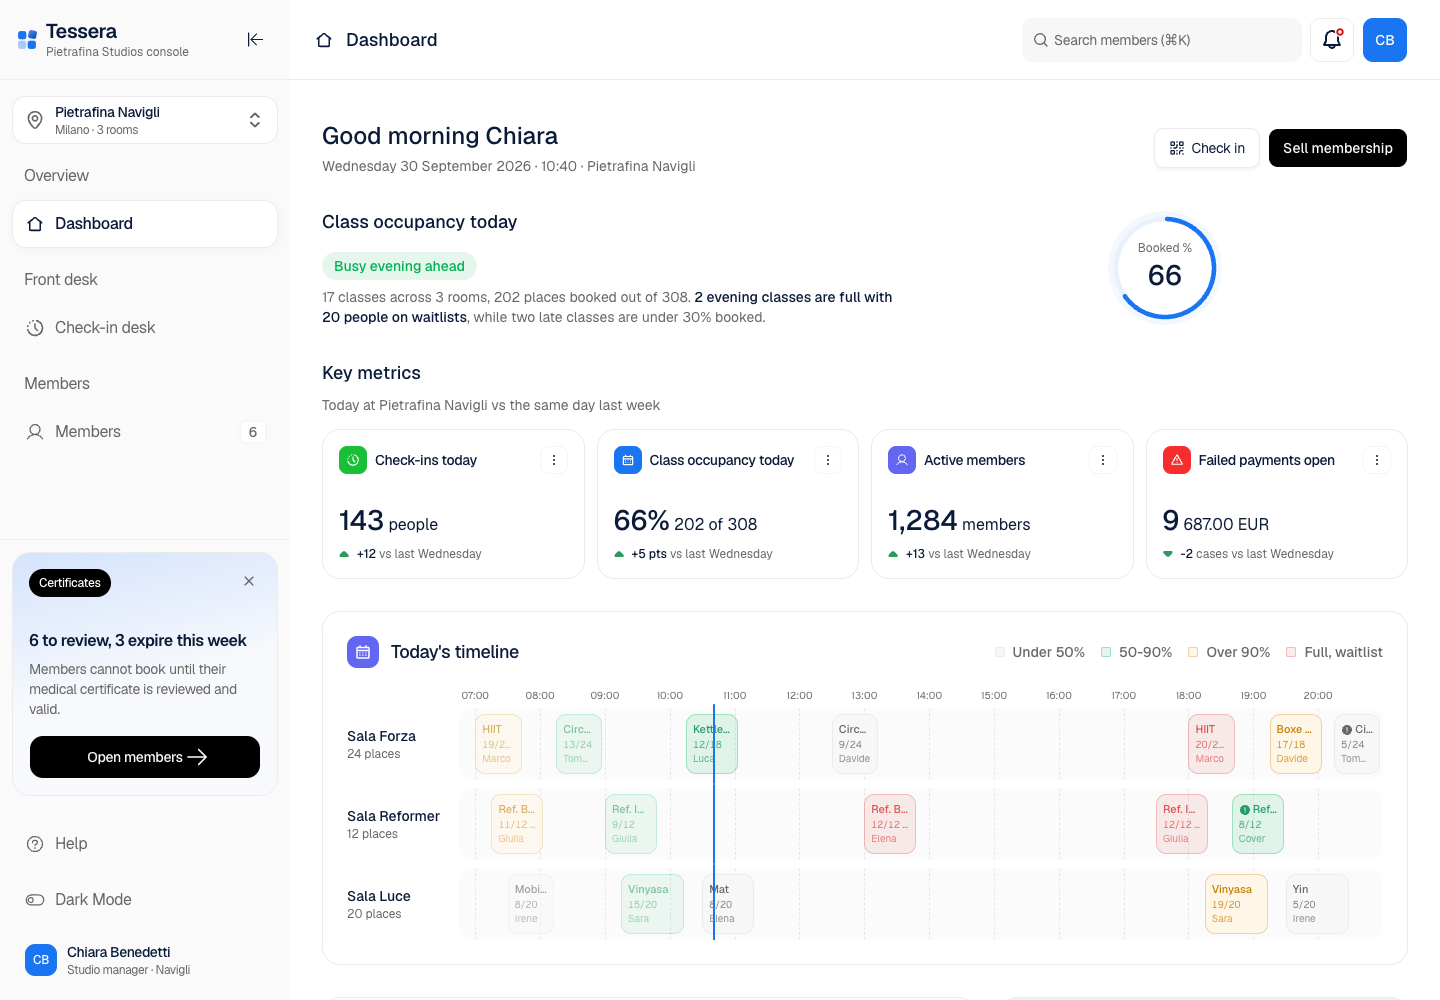This screenshot has width=1440, height=1000.
Task: Open options menu for Active members card
Action: (1103, 460)
